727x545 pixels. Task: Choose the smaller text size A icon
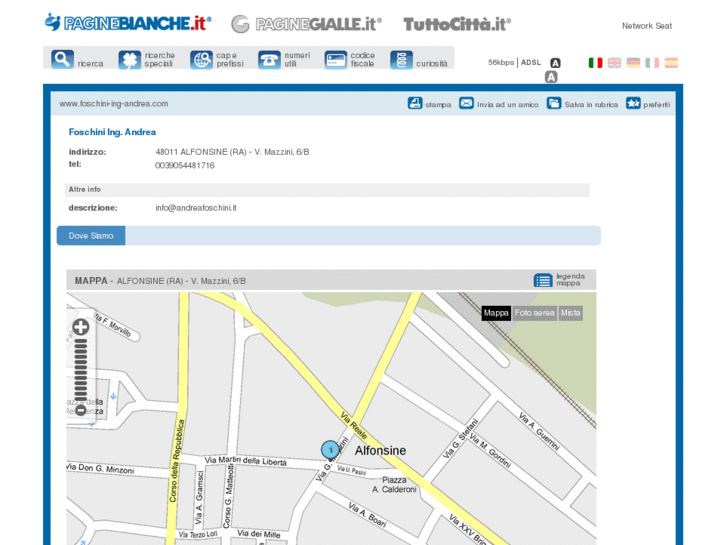(x=555, y=63)
